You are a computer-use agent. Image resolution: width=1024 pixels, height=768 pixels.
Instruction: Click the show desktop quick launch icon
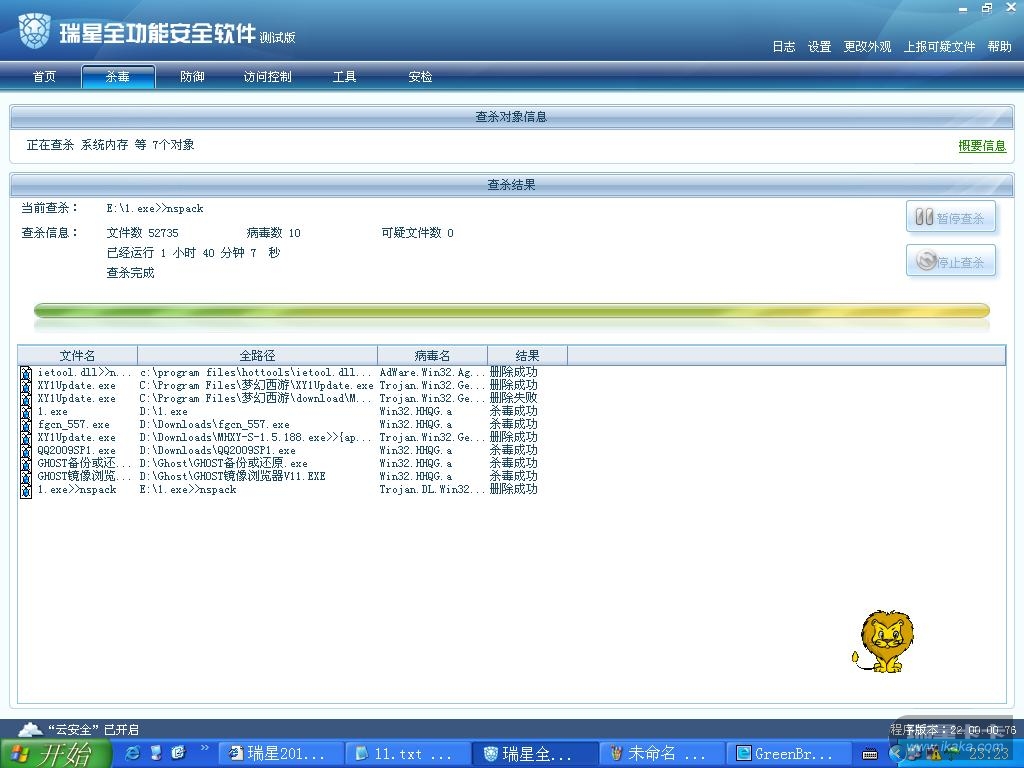tap(156, 754)
